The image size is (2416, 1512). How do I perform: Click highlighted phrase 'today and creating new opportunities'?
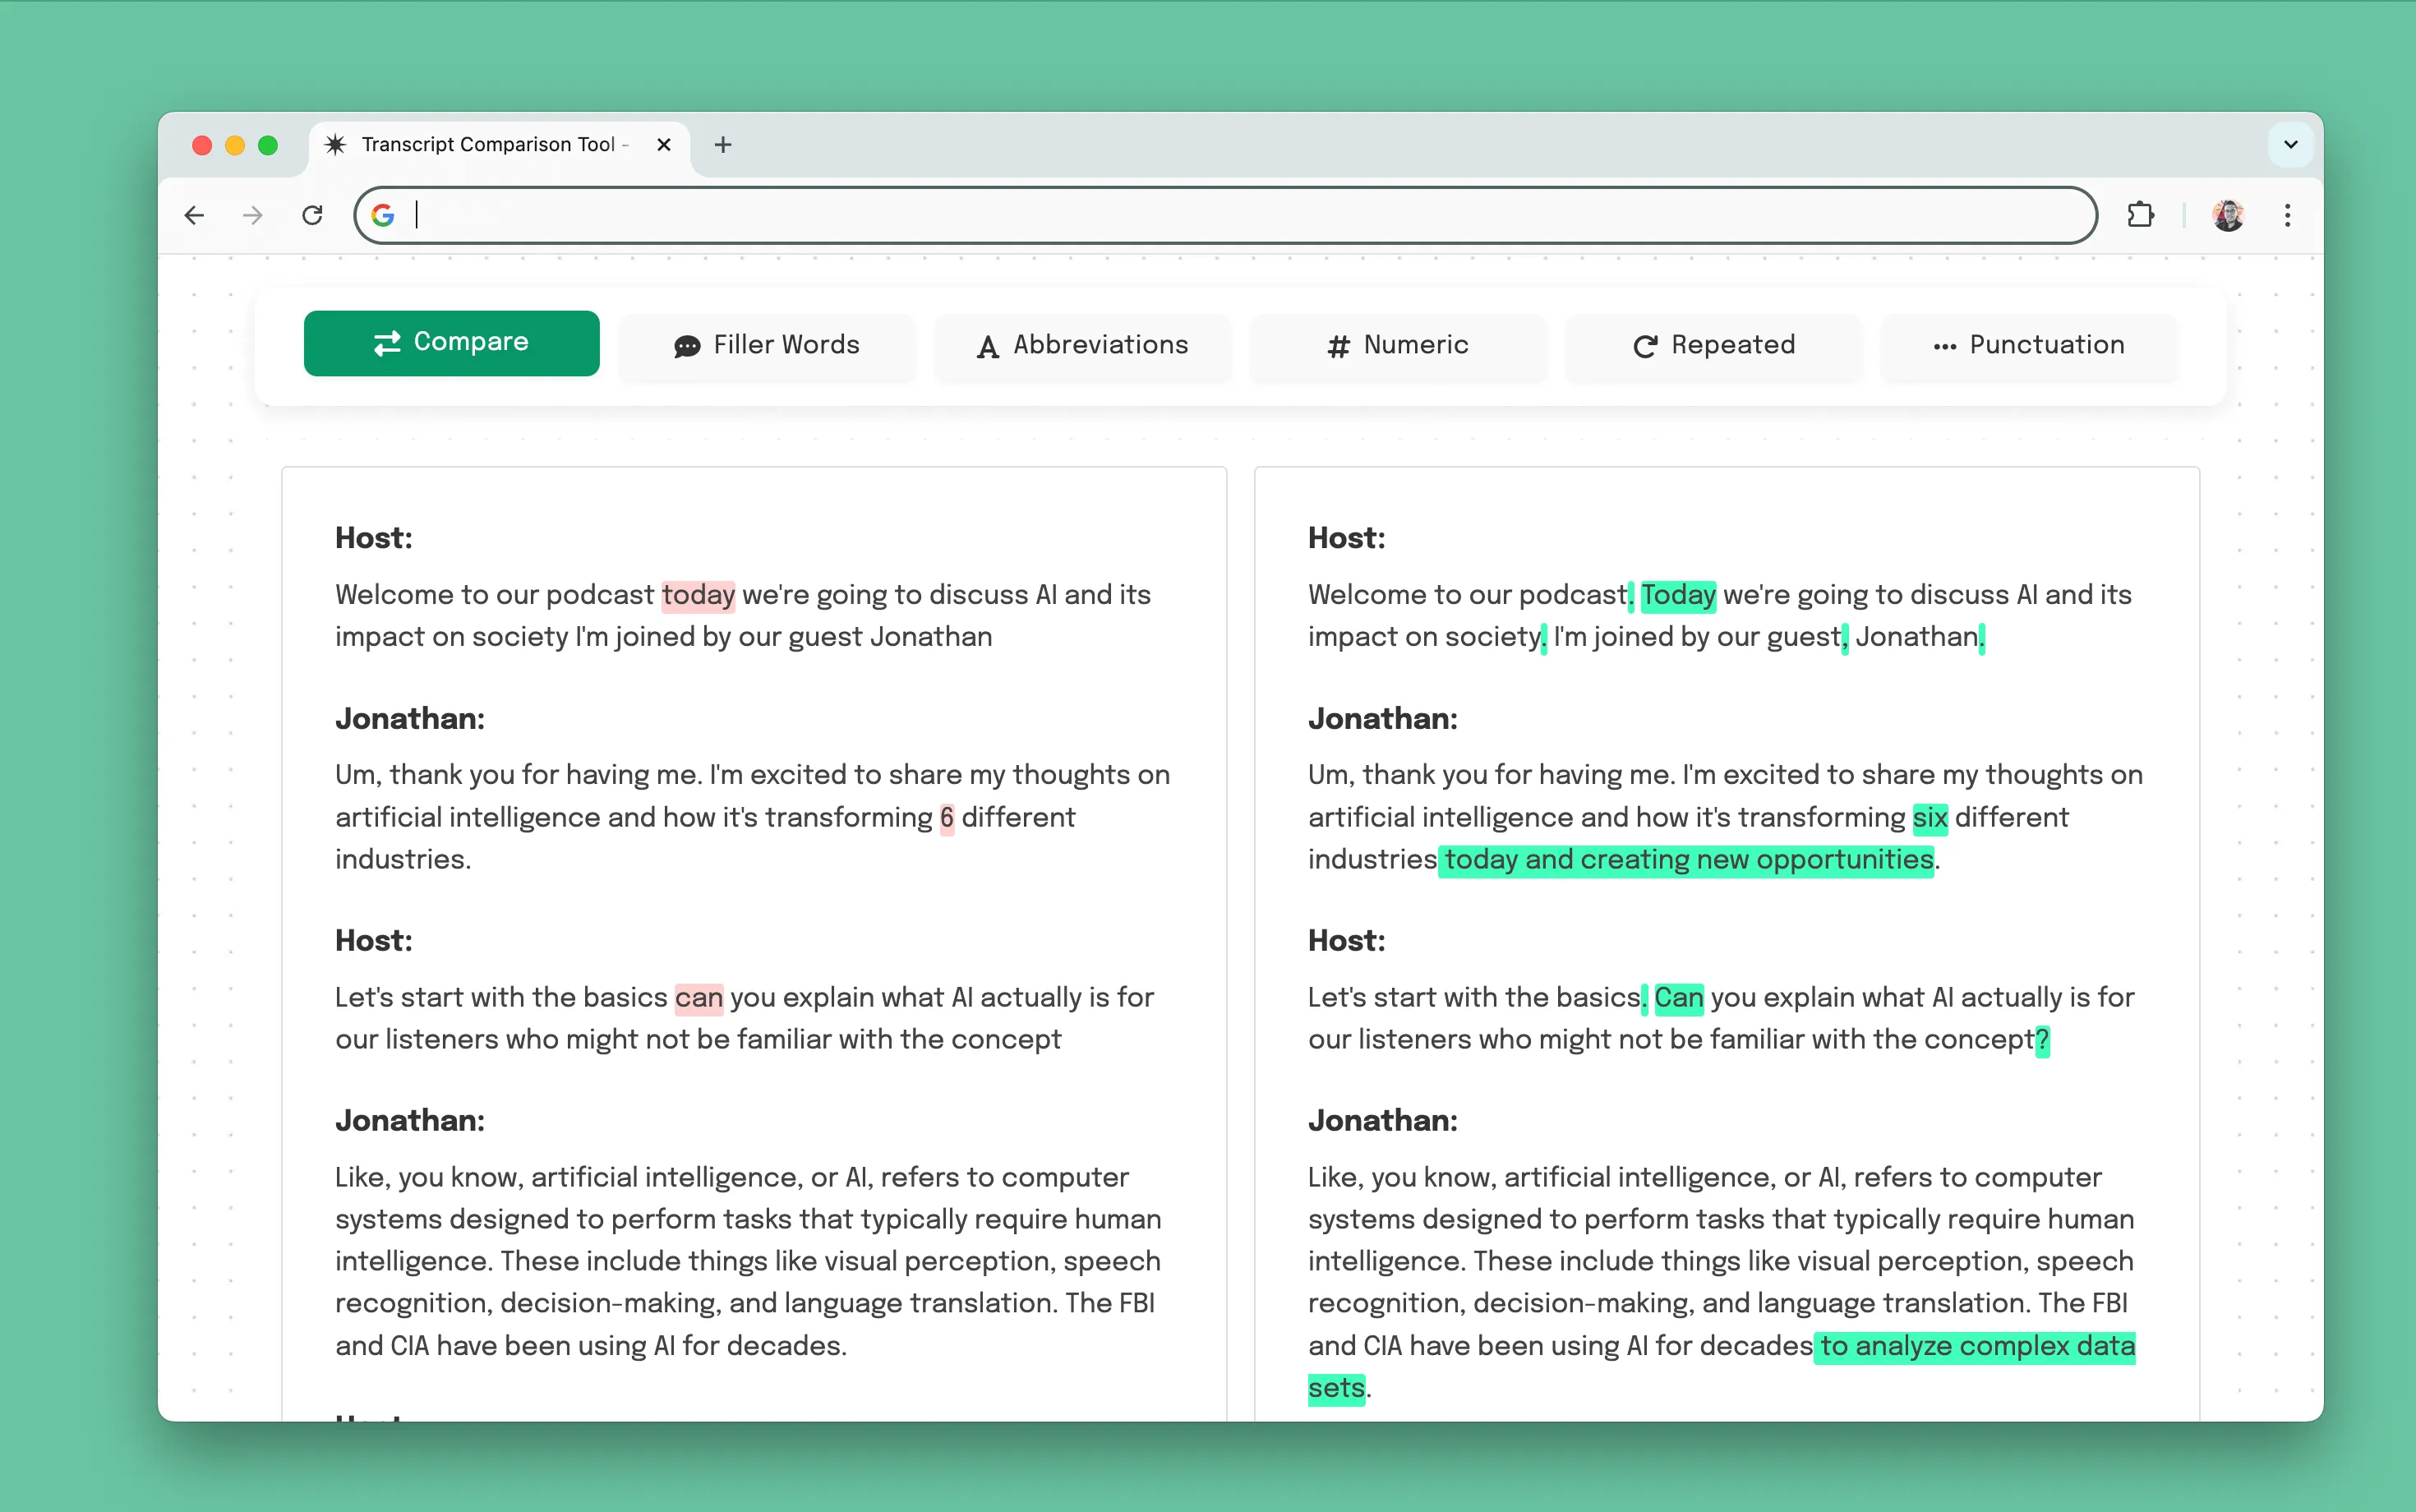click(x=1688, y=860)
